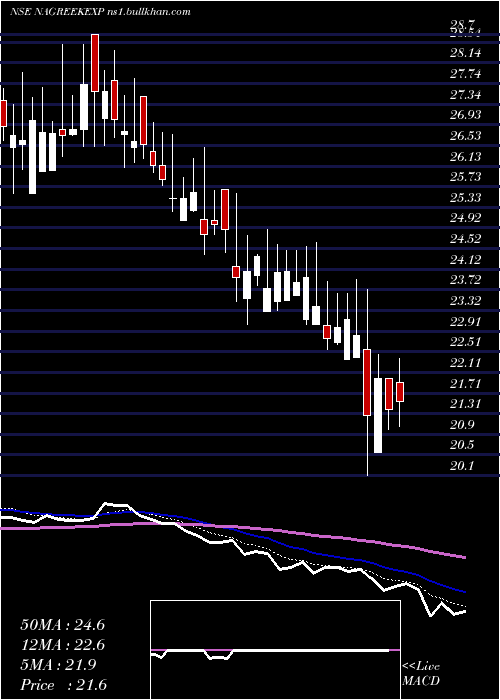The image size is (500, 700).
Task: Click the NSE NAGREEKEXP chart title
Action: click(x=100, y=11)
